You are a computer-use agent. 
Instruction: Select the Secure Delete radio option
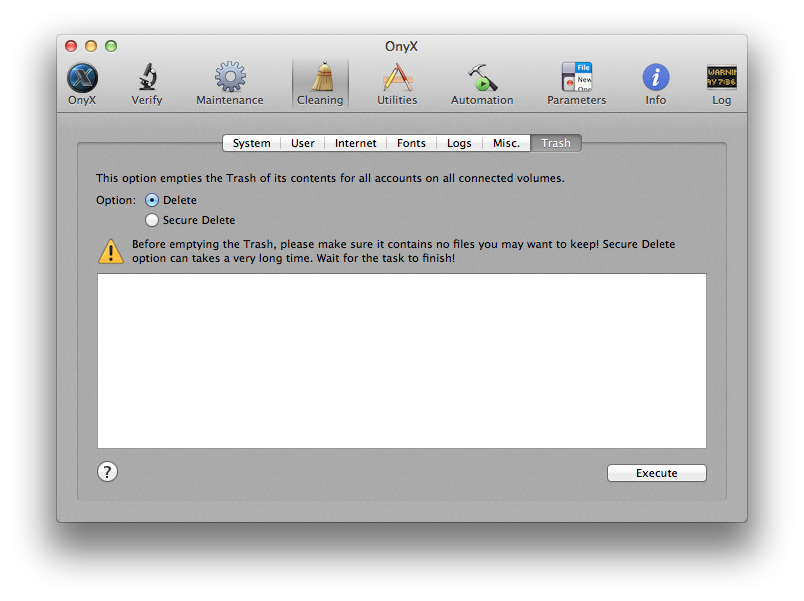pyautogui.click(x=152, y=220)
